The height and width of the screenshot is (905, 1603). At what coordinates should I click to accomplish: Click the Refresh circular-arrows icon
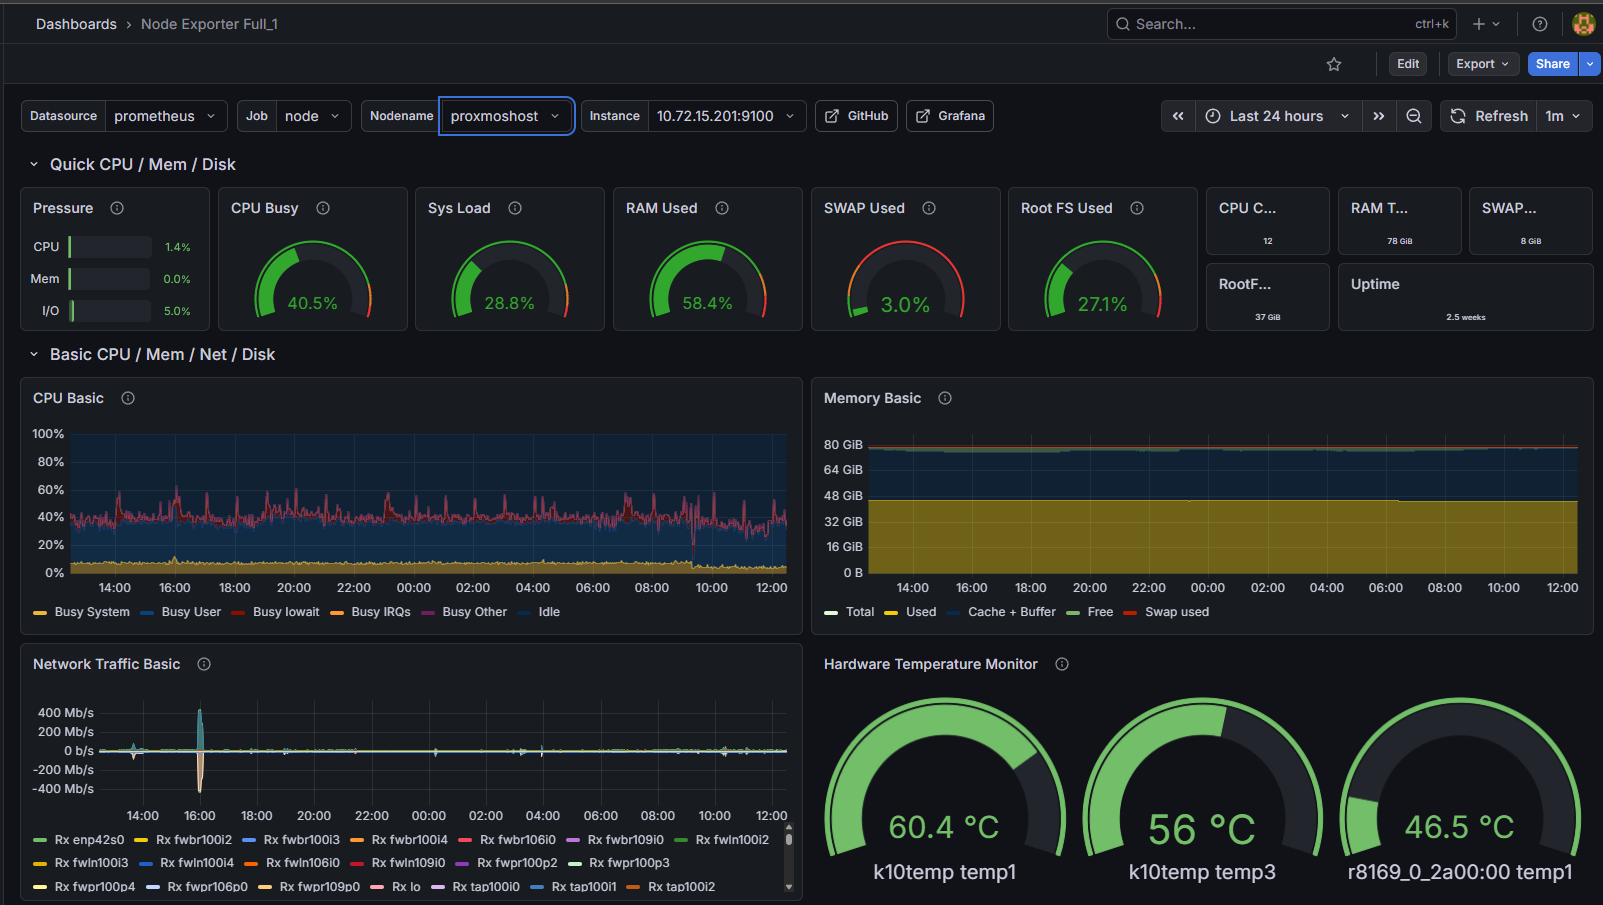pos(1459,116)
